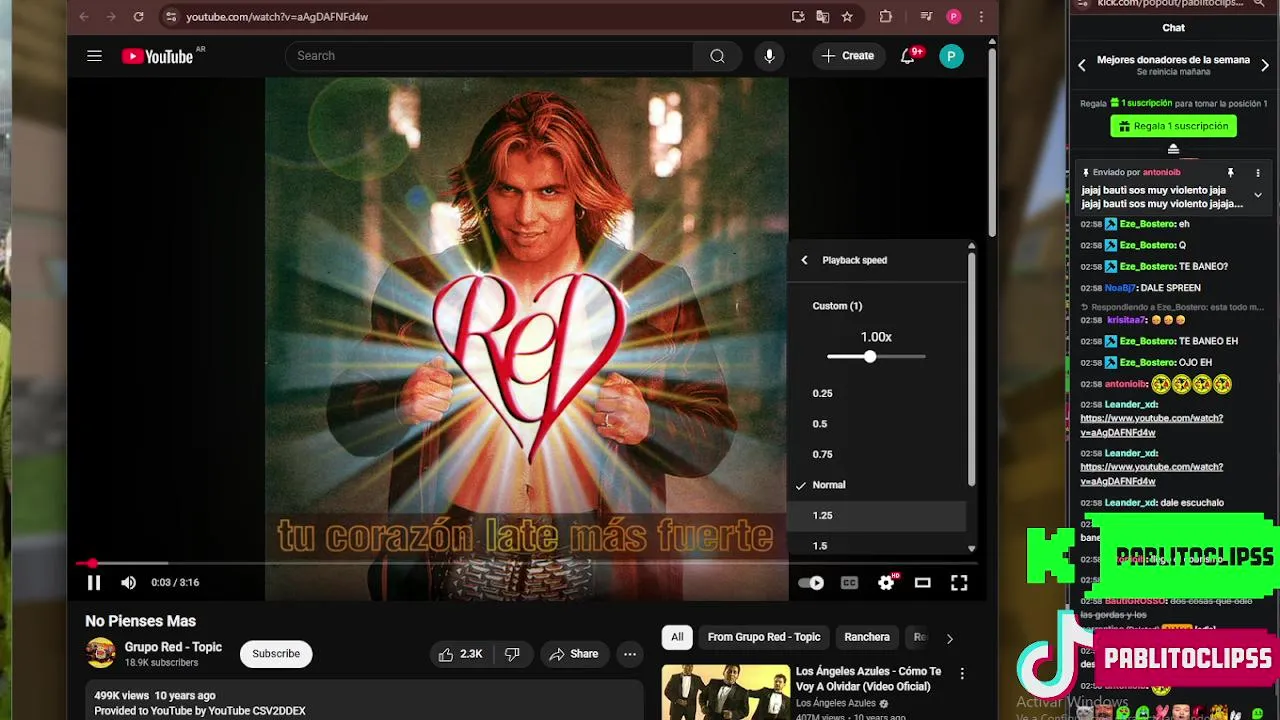Open Chrome media controls icon

[x=926, y=16]
